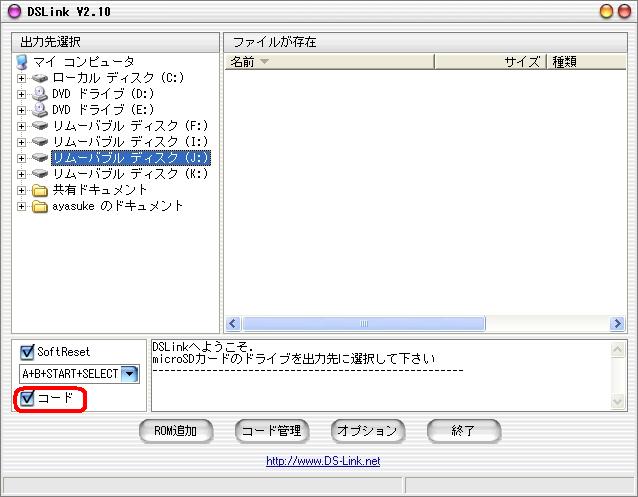Viewport: 638px width, 497px height.
Task: Click the purple DSLink title bar icon
Action: pyautogui.click(x=14, y=11)
